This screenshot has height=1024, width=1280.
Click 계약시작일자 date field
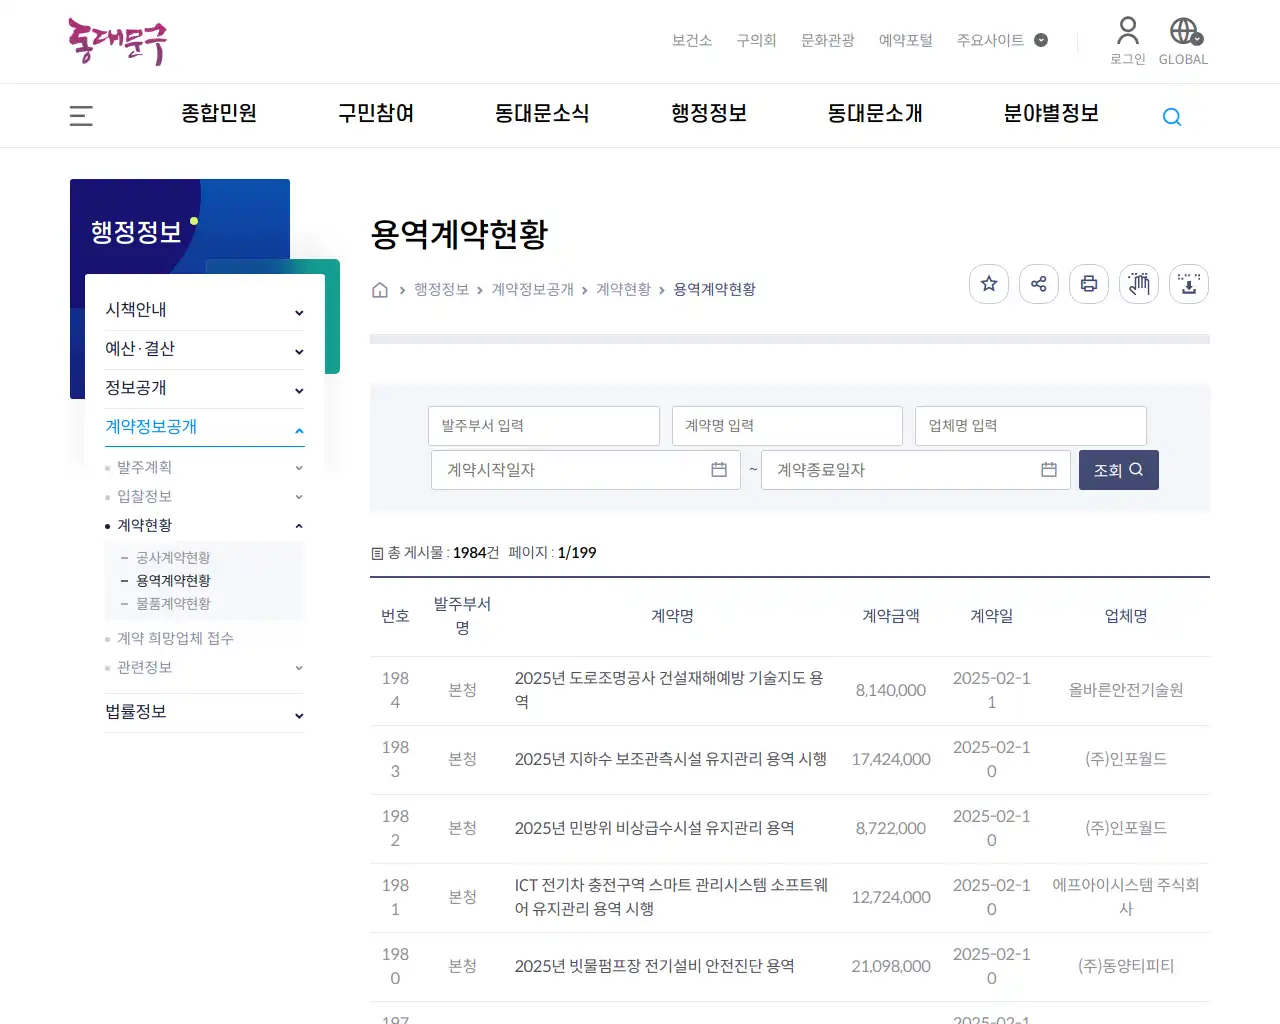tap(586, 470)
